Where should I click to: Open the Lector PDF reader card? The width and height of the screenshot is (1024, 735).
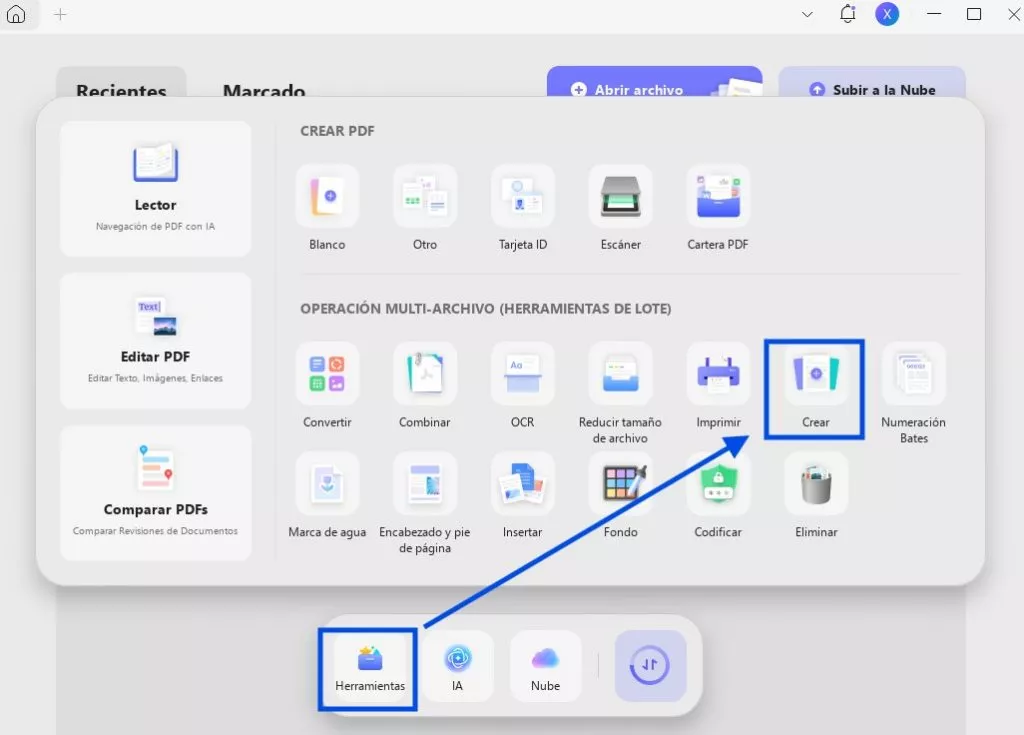155,188
